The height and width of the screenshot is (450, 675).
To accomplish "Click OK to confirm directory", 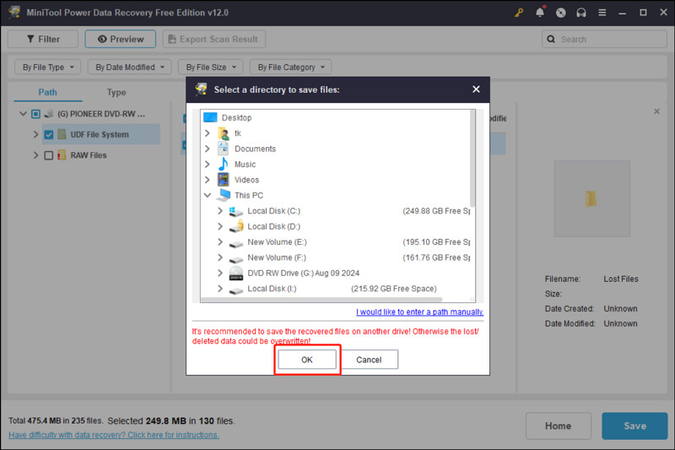I will coord(307,360).
